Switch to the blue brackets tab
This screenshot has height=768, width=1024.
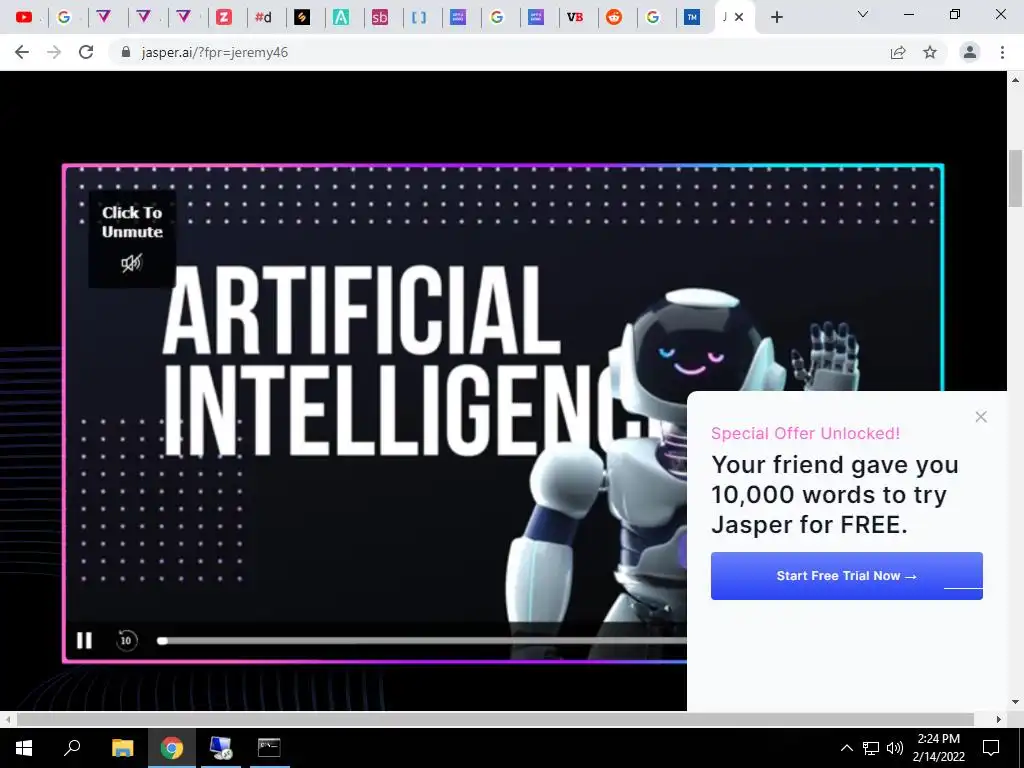419,18
